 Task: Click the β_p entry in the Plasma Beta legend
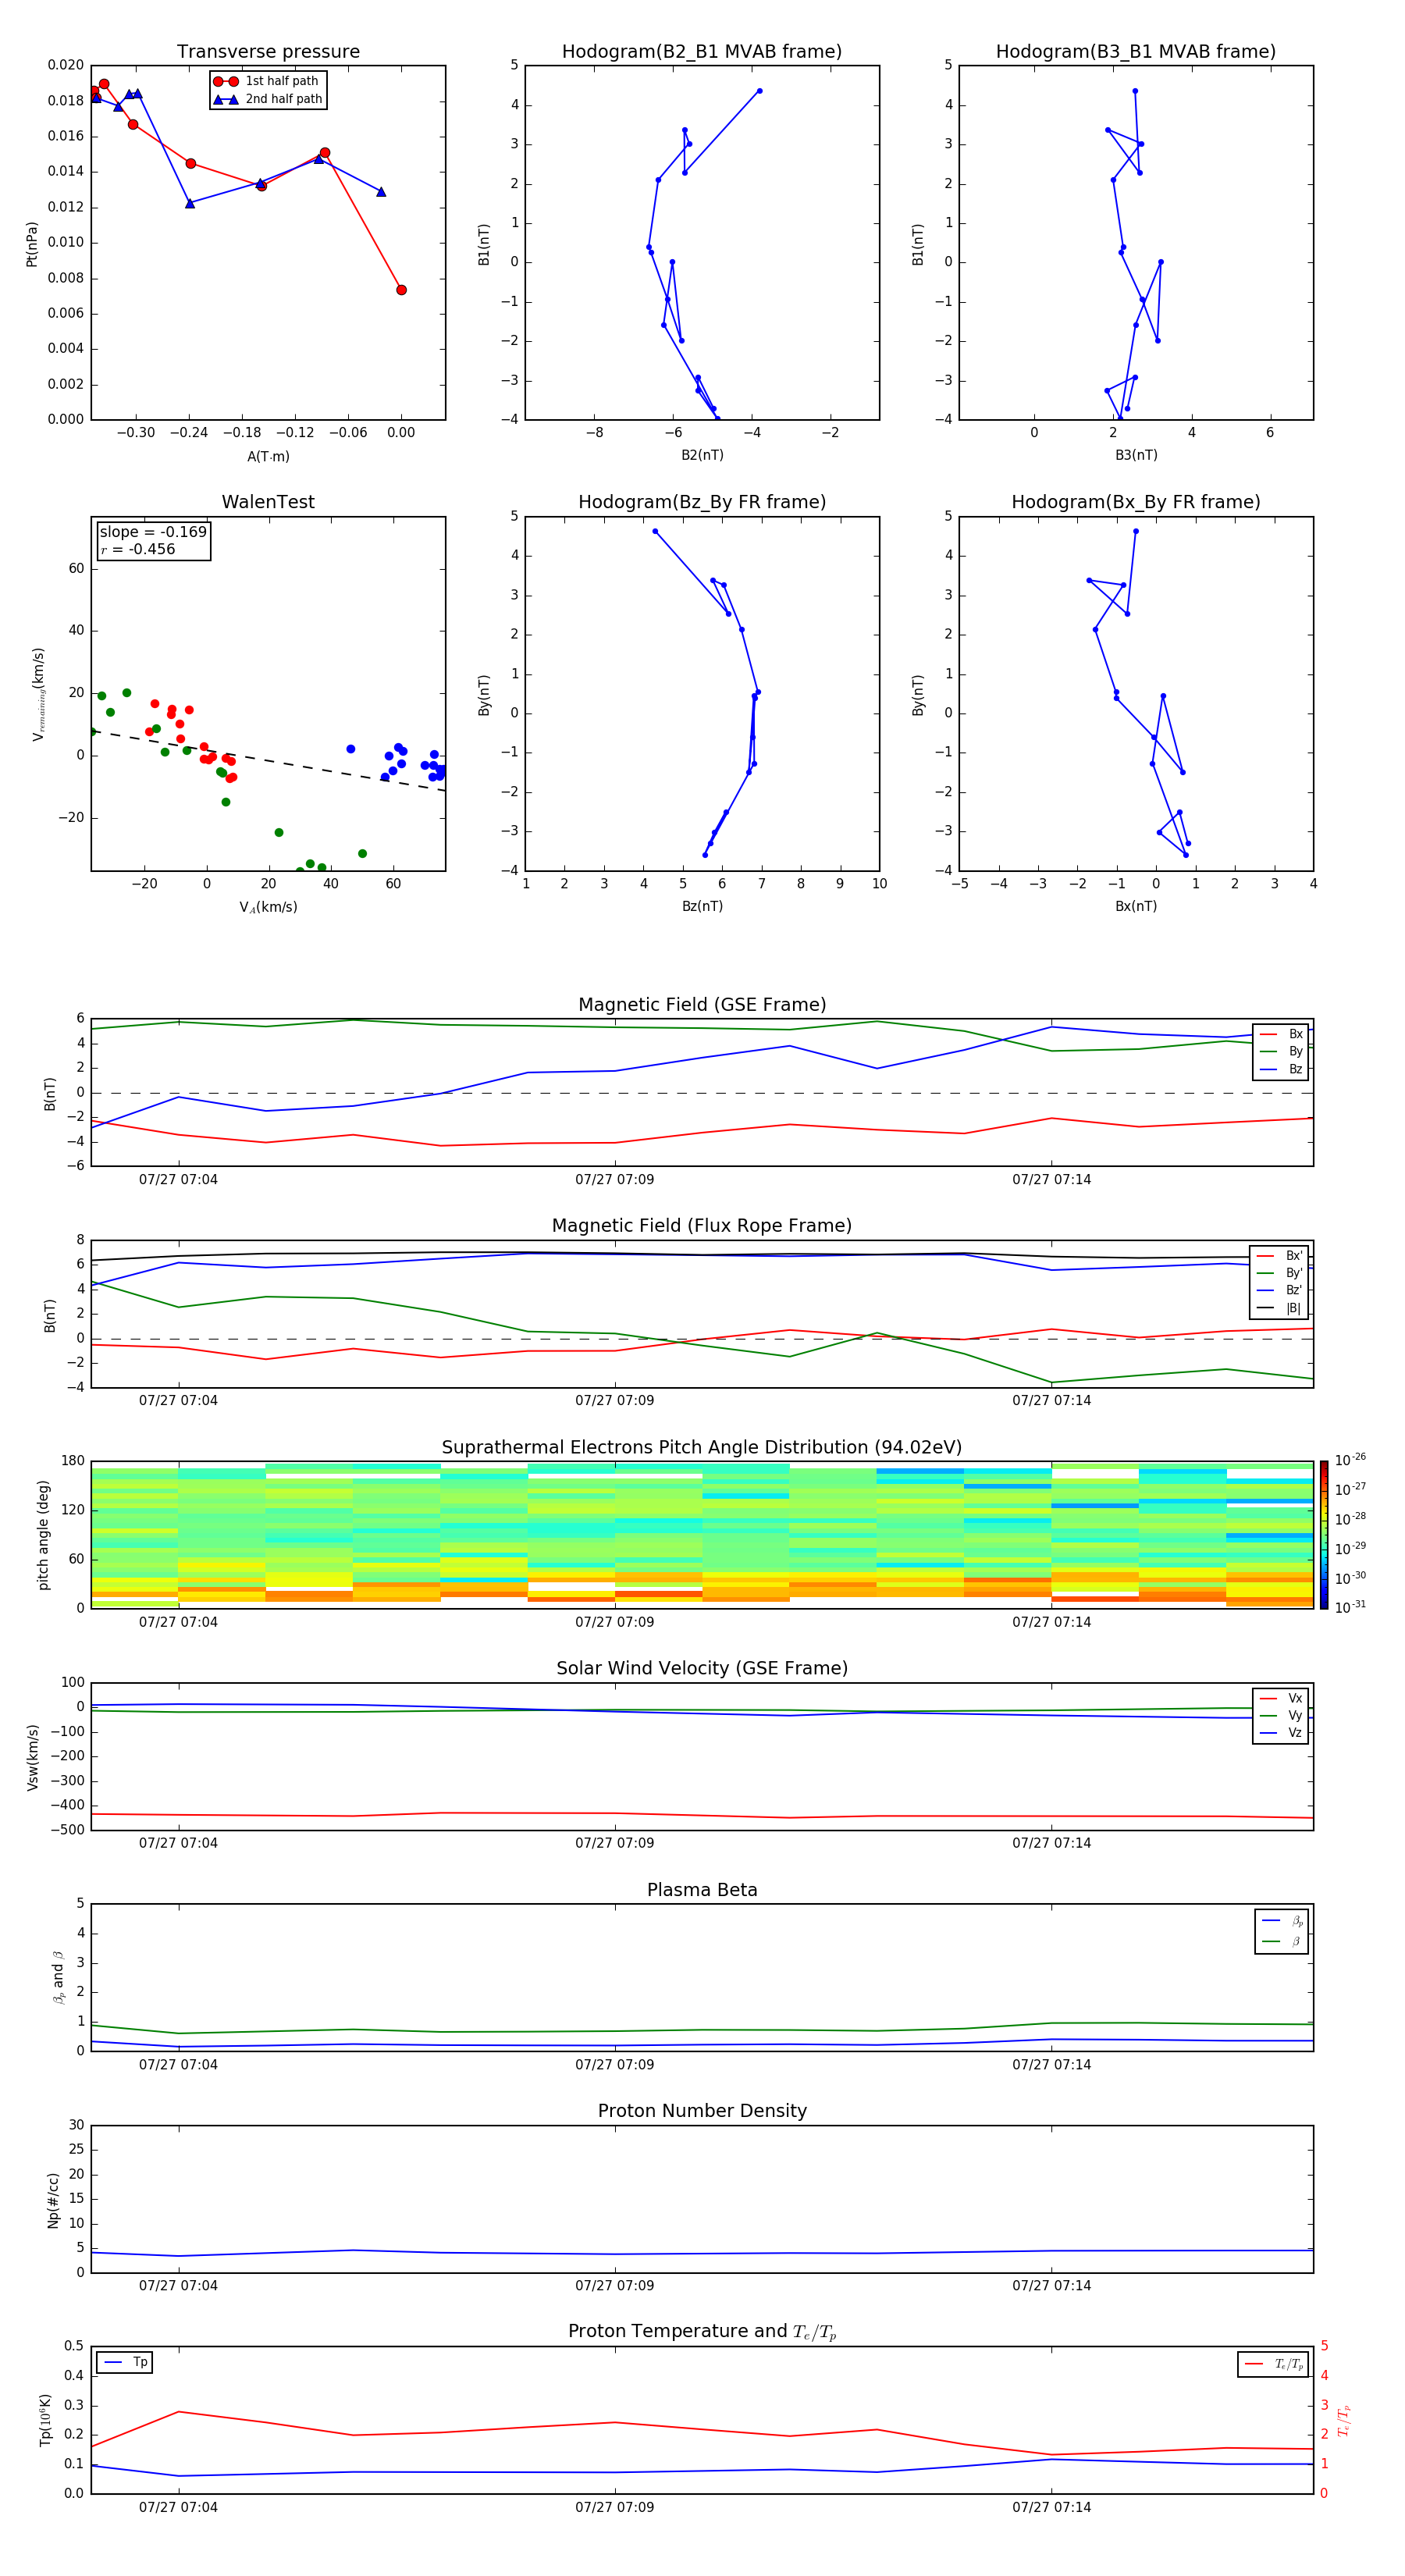tap(1282, 1920)
